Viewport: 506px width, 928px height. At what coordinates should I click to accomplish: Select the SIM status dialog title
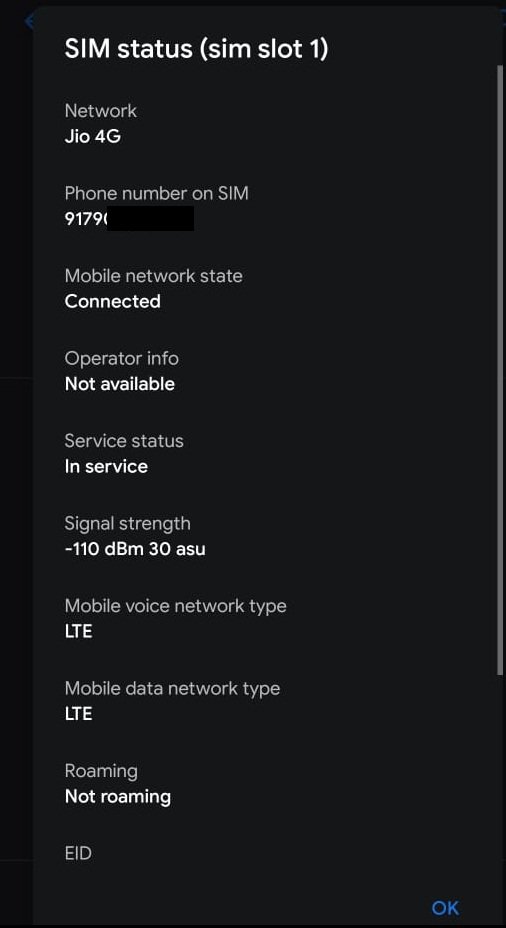pyautogui.click(x=196, y=49)
